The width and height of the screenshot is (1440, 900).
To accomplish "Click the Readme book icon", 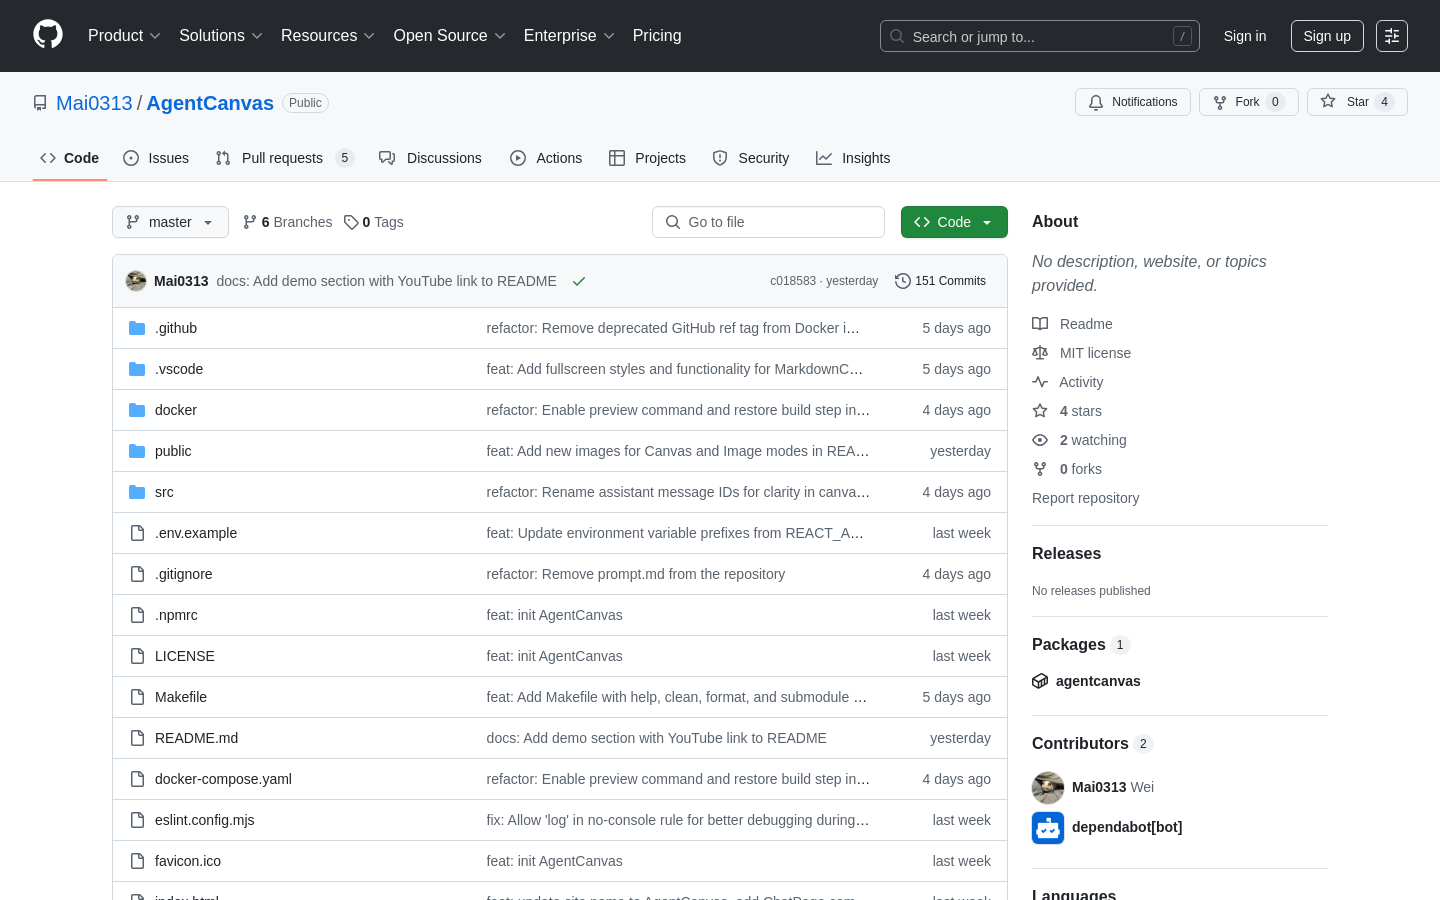I will pos(1040,324).
